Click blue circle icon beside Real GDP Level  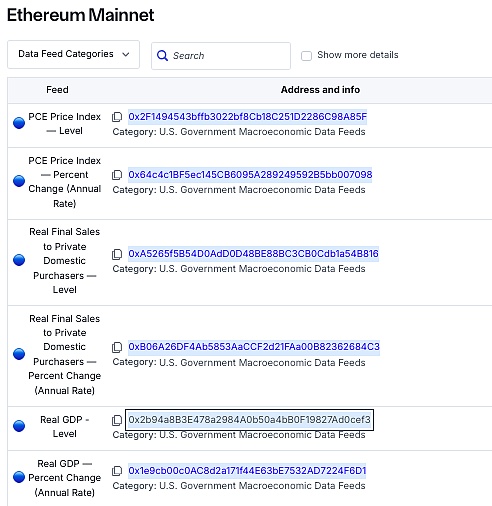[19, 426]
